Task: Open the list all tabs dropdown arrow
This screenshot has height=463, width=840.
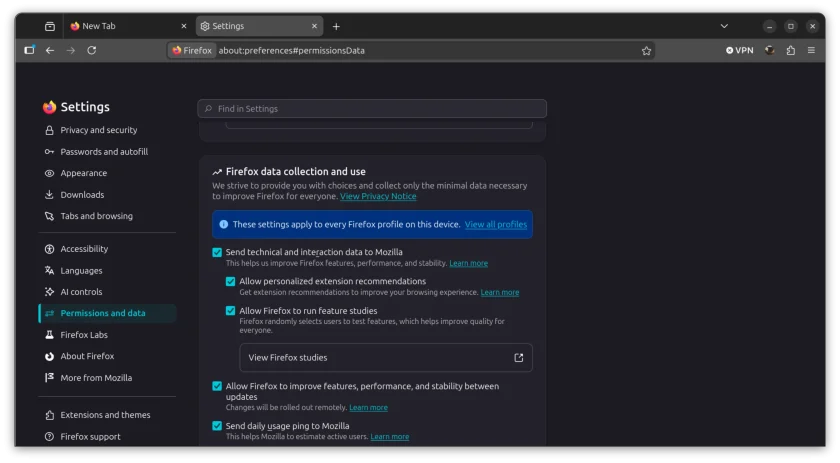Action: click(724, 26)
